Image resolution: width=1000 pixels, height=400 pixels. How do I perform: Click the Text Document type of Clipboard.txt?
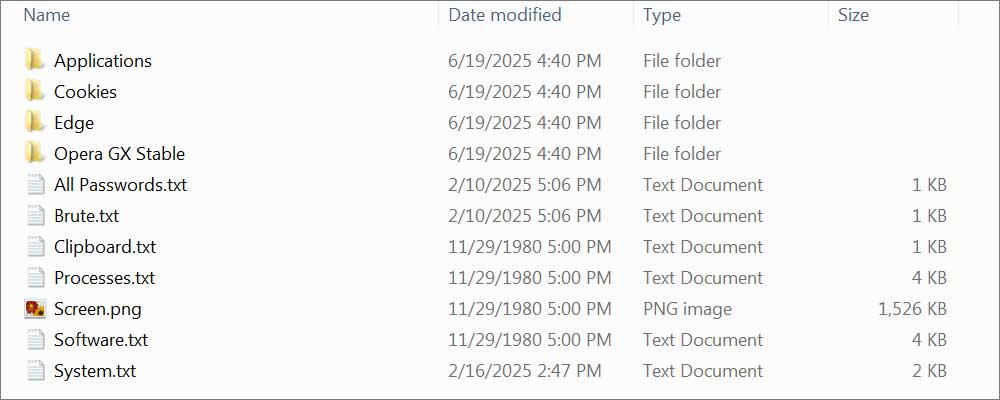pyautogui.click(x=703, y=246)
